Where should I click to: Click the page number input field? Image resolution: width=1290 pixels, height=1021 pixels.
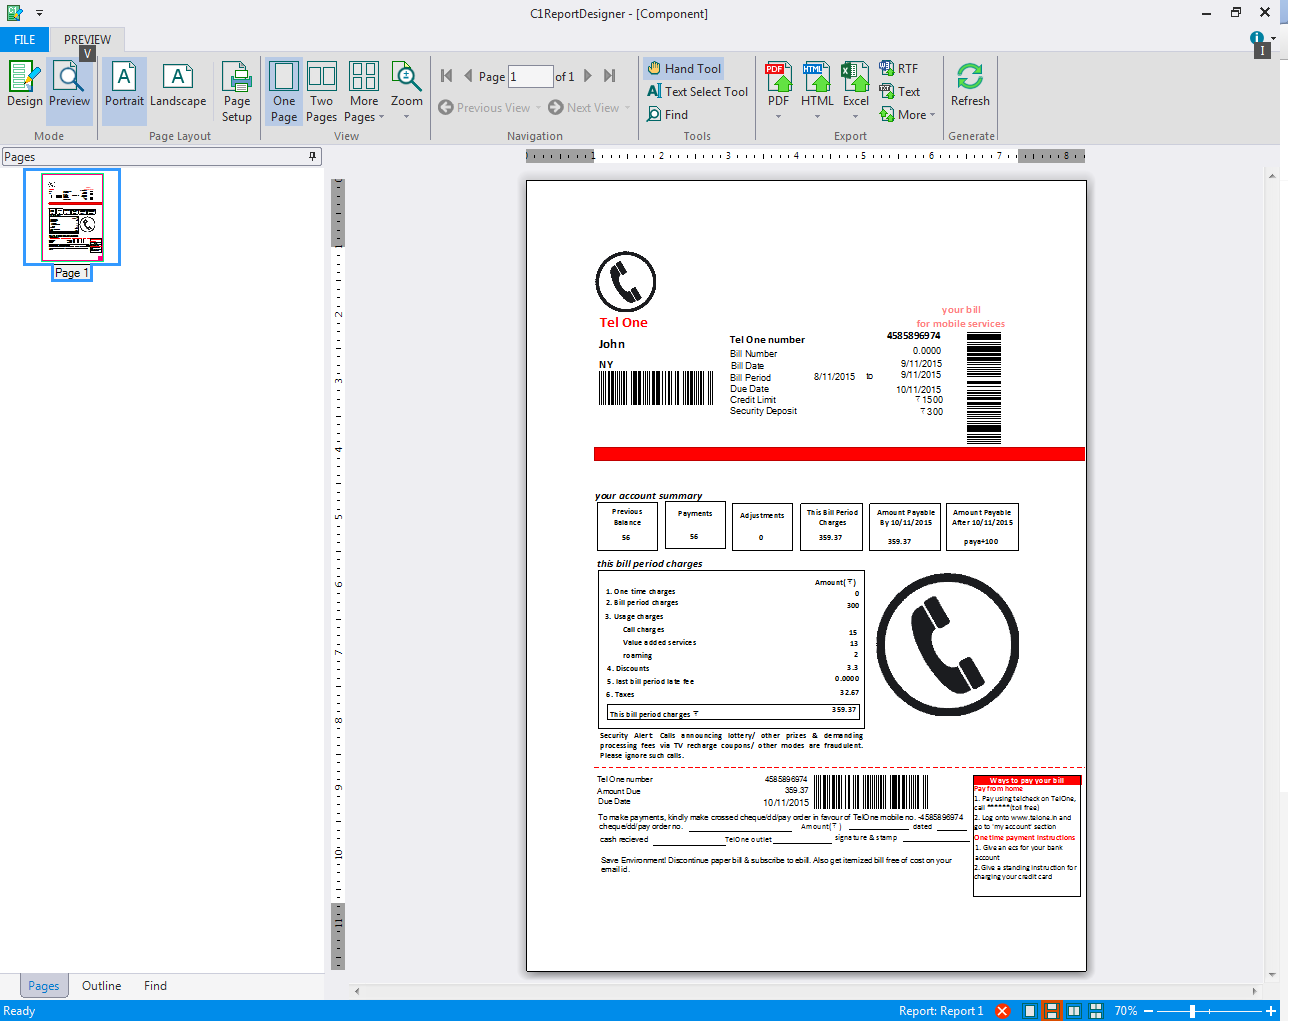[530, 76]
